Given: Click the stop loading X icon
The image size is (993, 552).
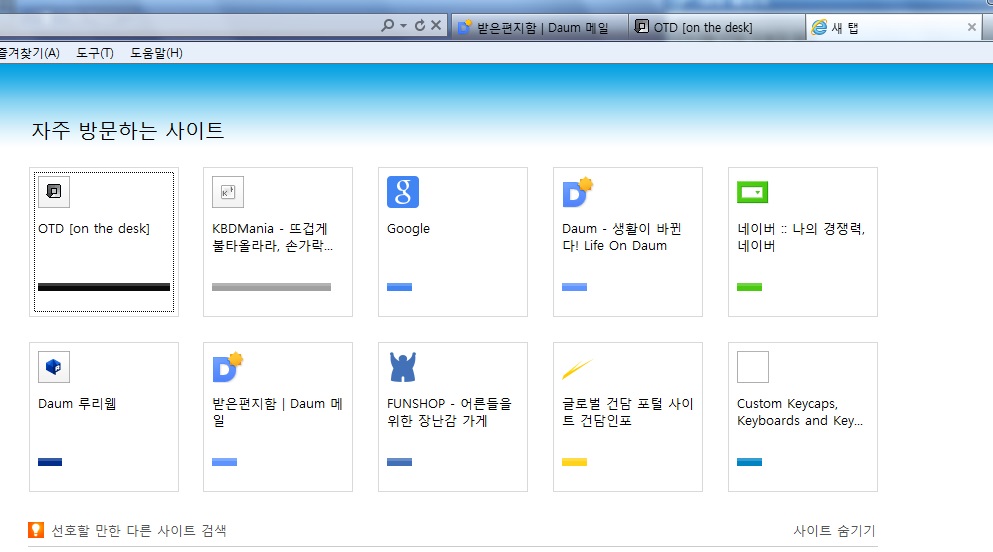Looking at the screenshot, I should [436, 25].
